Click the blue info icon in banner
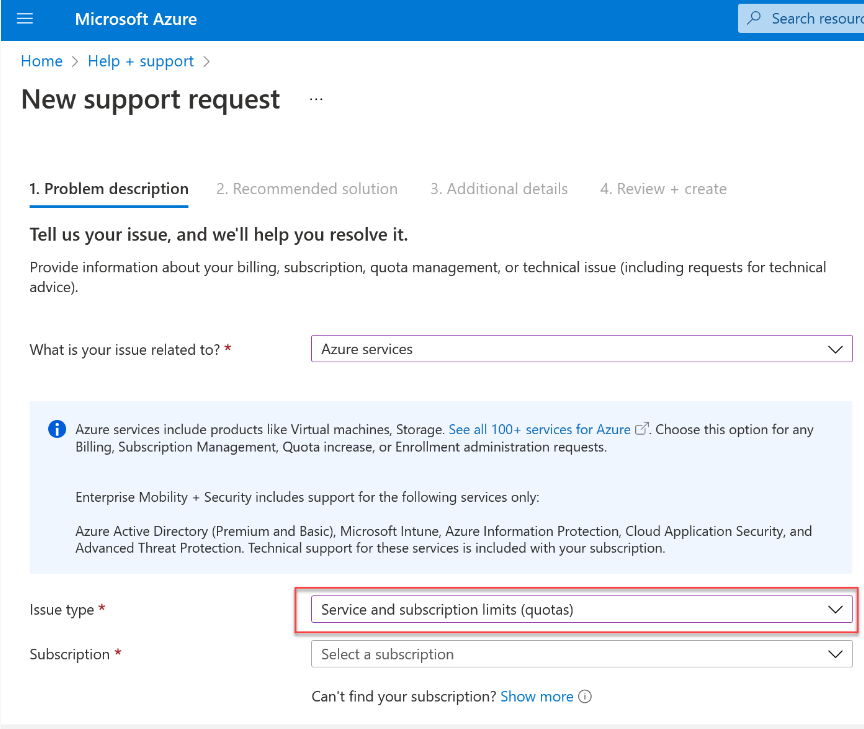The width and height of the screenshot is (864, 729). coord(58,430)
